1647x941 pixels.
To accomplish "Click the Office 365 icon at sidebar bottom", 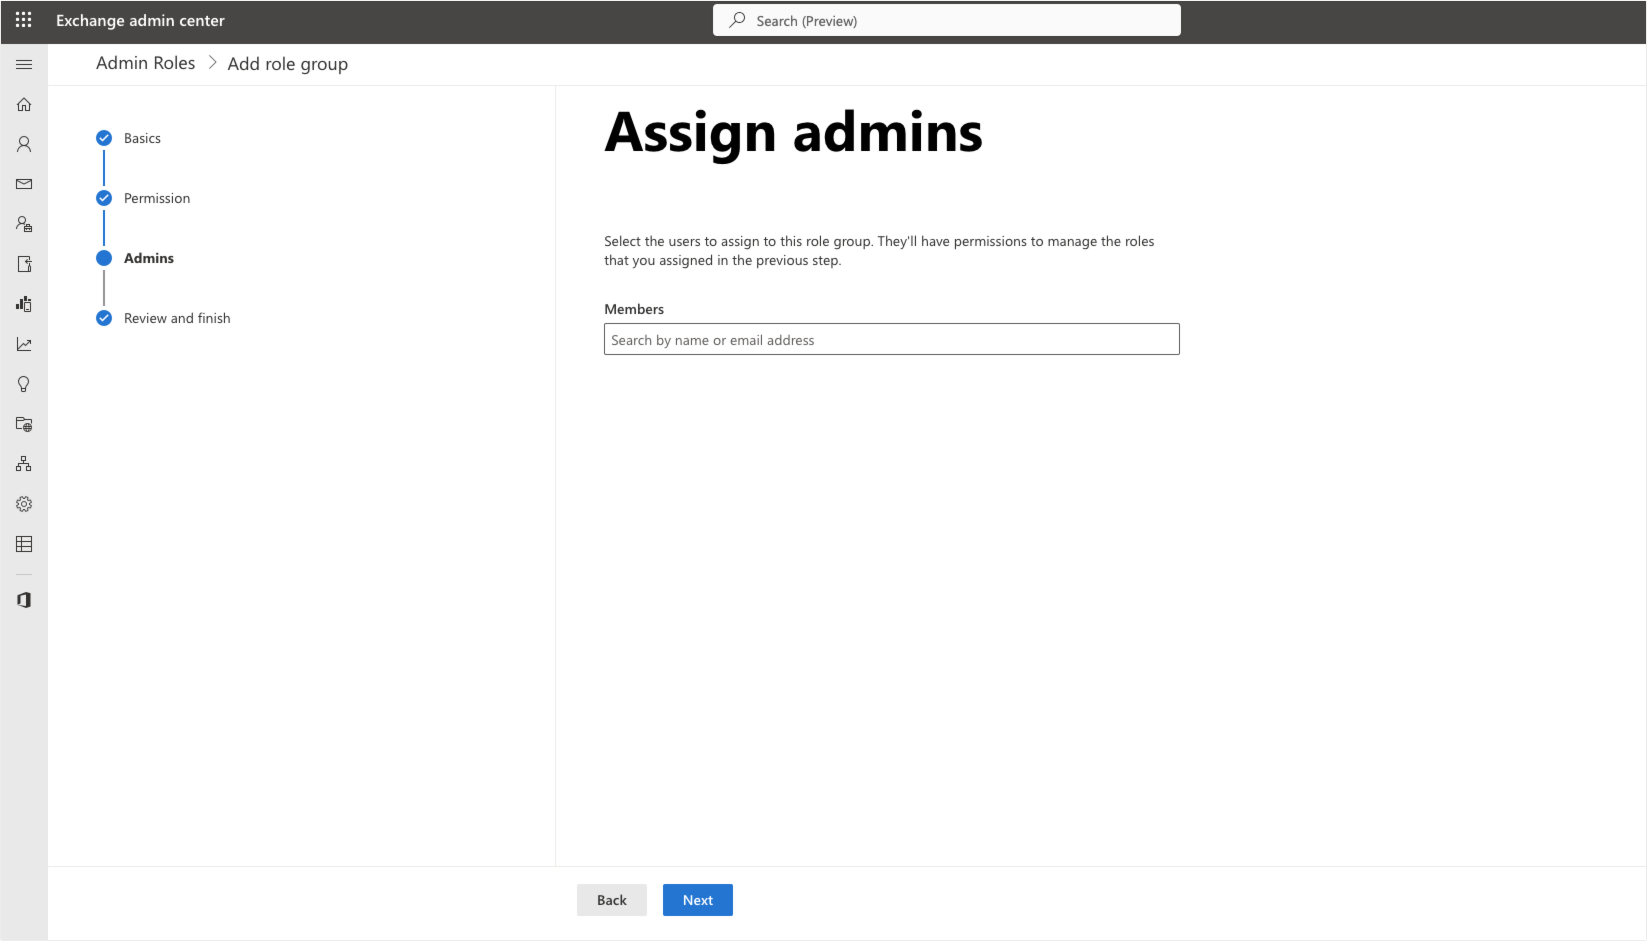I will coord(23,599).
